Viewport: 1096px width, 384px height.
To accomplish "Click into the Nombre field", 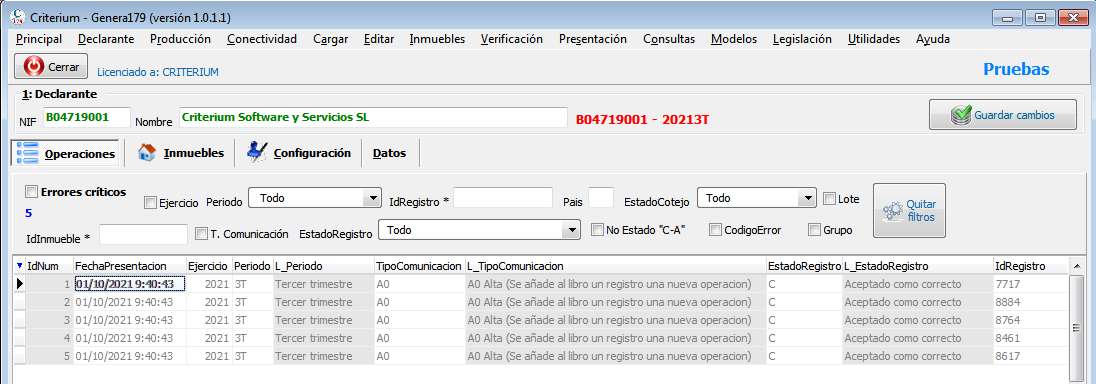I will coord(373,118).
